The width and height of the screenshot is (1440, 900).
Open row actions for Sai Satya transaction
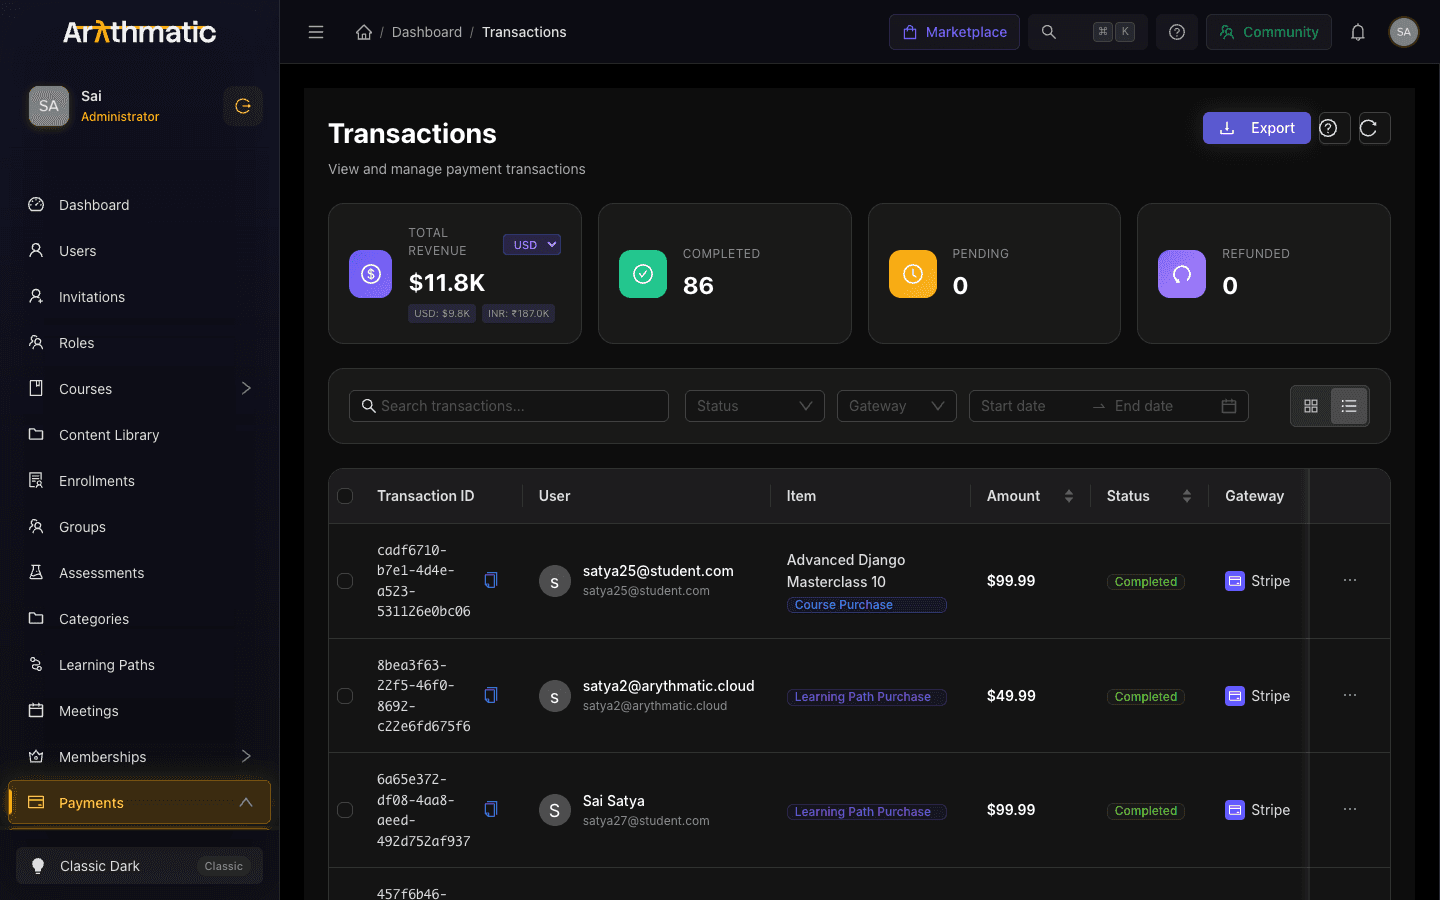[x=1350, y=809]
